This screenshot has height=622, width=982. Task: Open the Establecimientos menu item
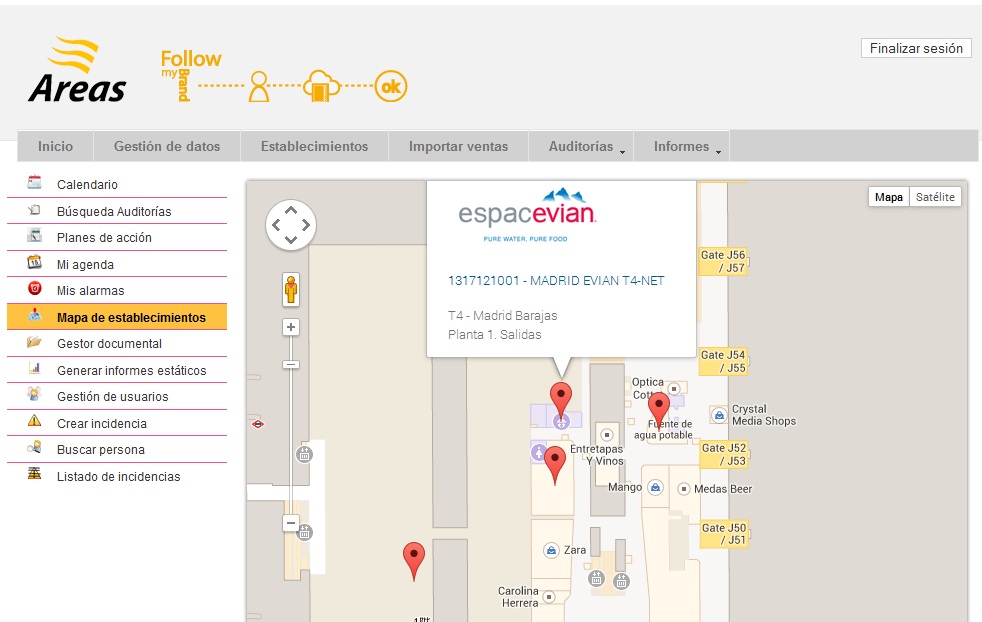coord(314,147)
